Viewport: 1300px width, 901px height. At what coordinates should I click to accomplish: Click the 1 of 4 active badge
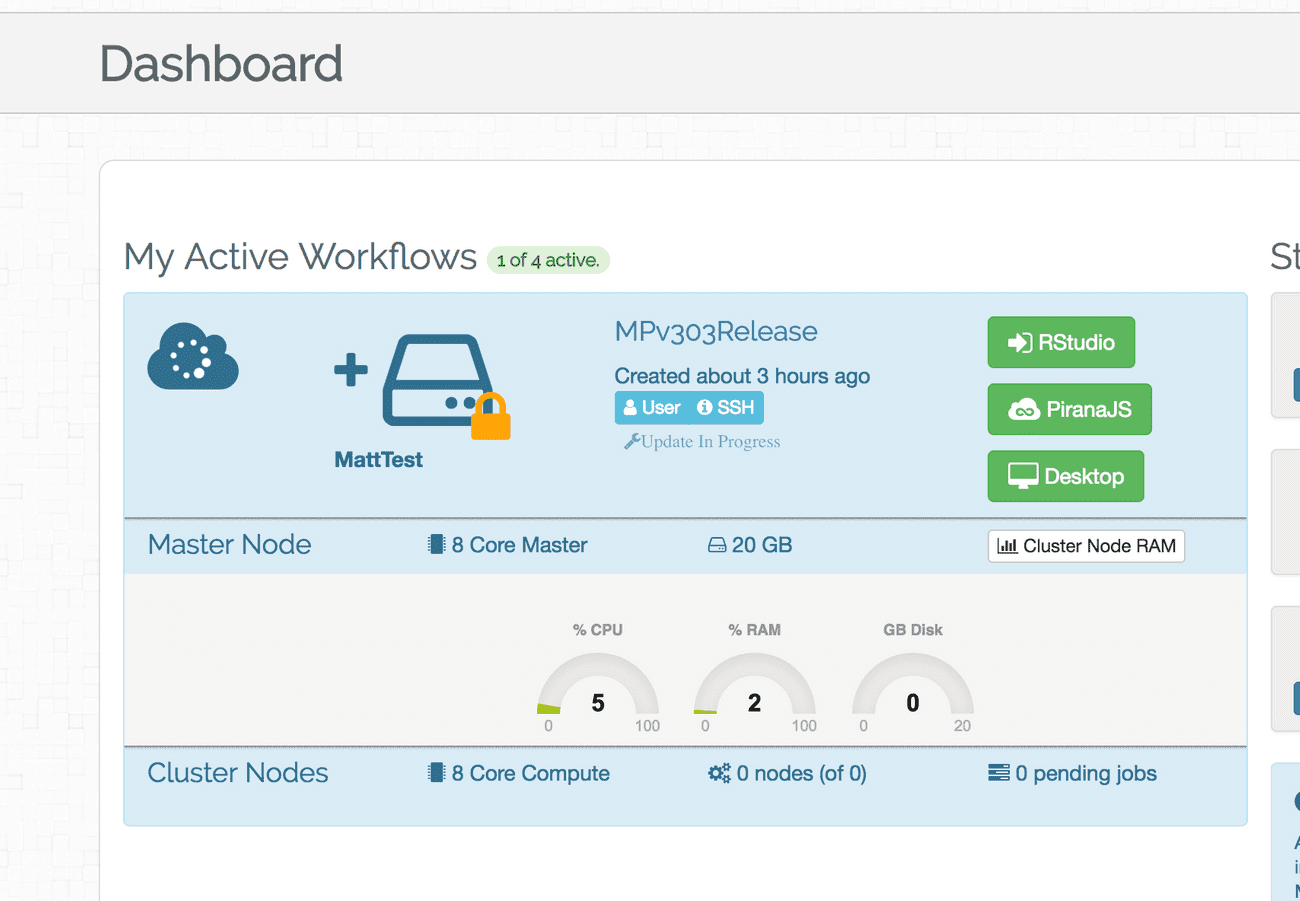(x=548, y=260)
